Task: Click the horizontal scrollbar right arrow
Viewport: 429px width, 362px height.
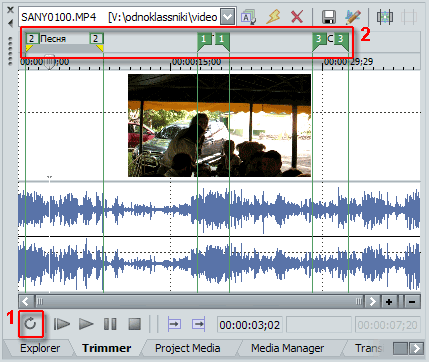Action: (x=372, y=302)
